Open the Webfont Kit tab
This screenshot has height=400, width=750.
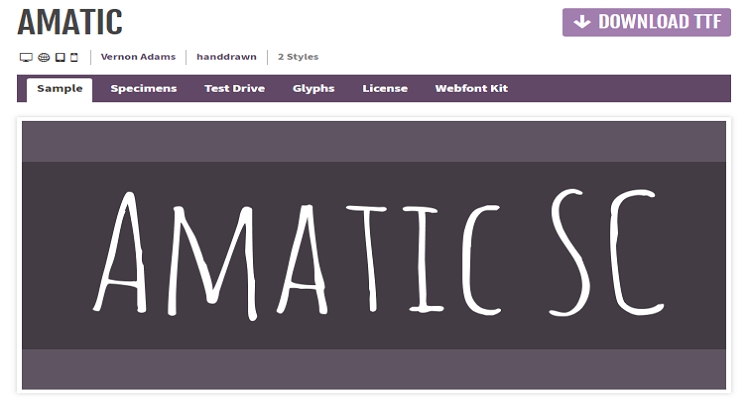pos(471,89)
